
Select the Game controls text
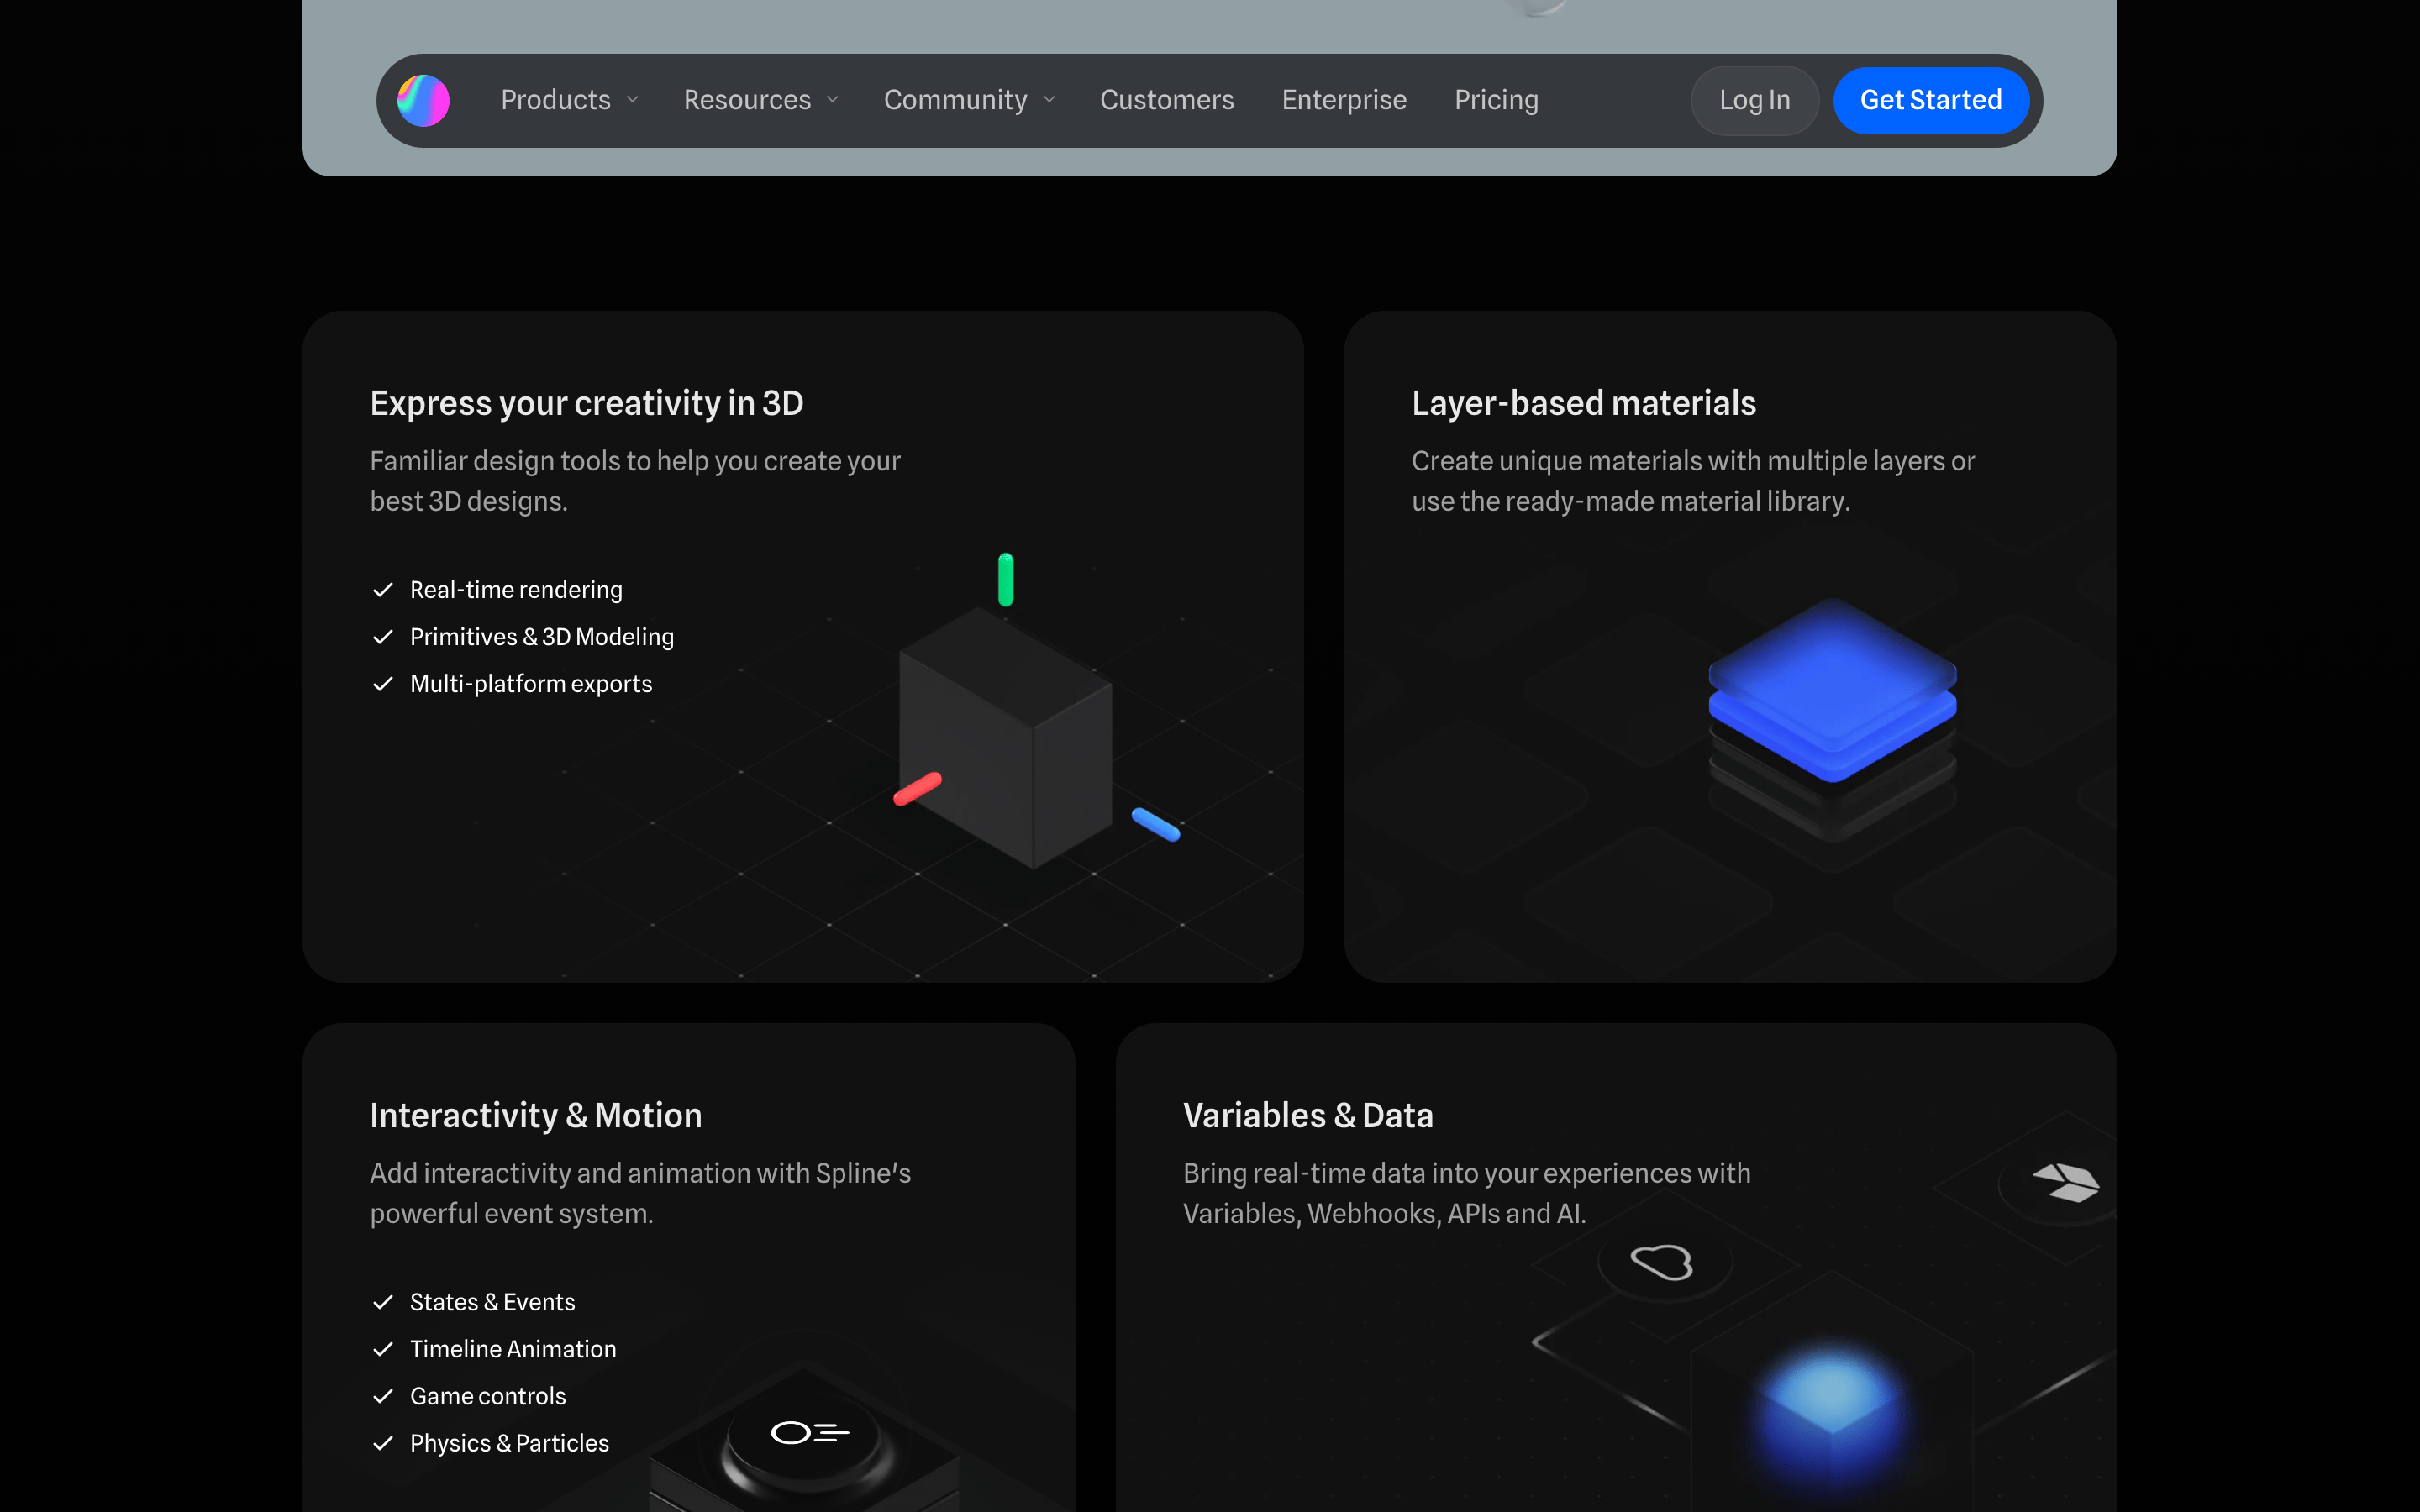[488, 1396]
